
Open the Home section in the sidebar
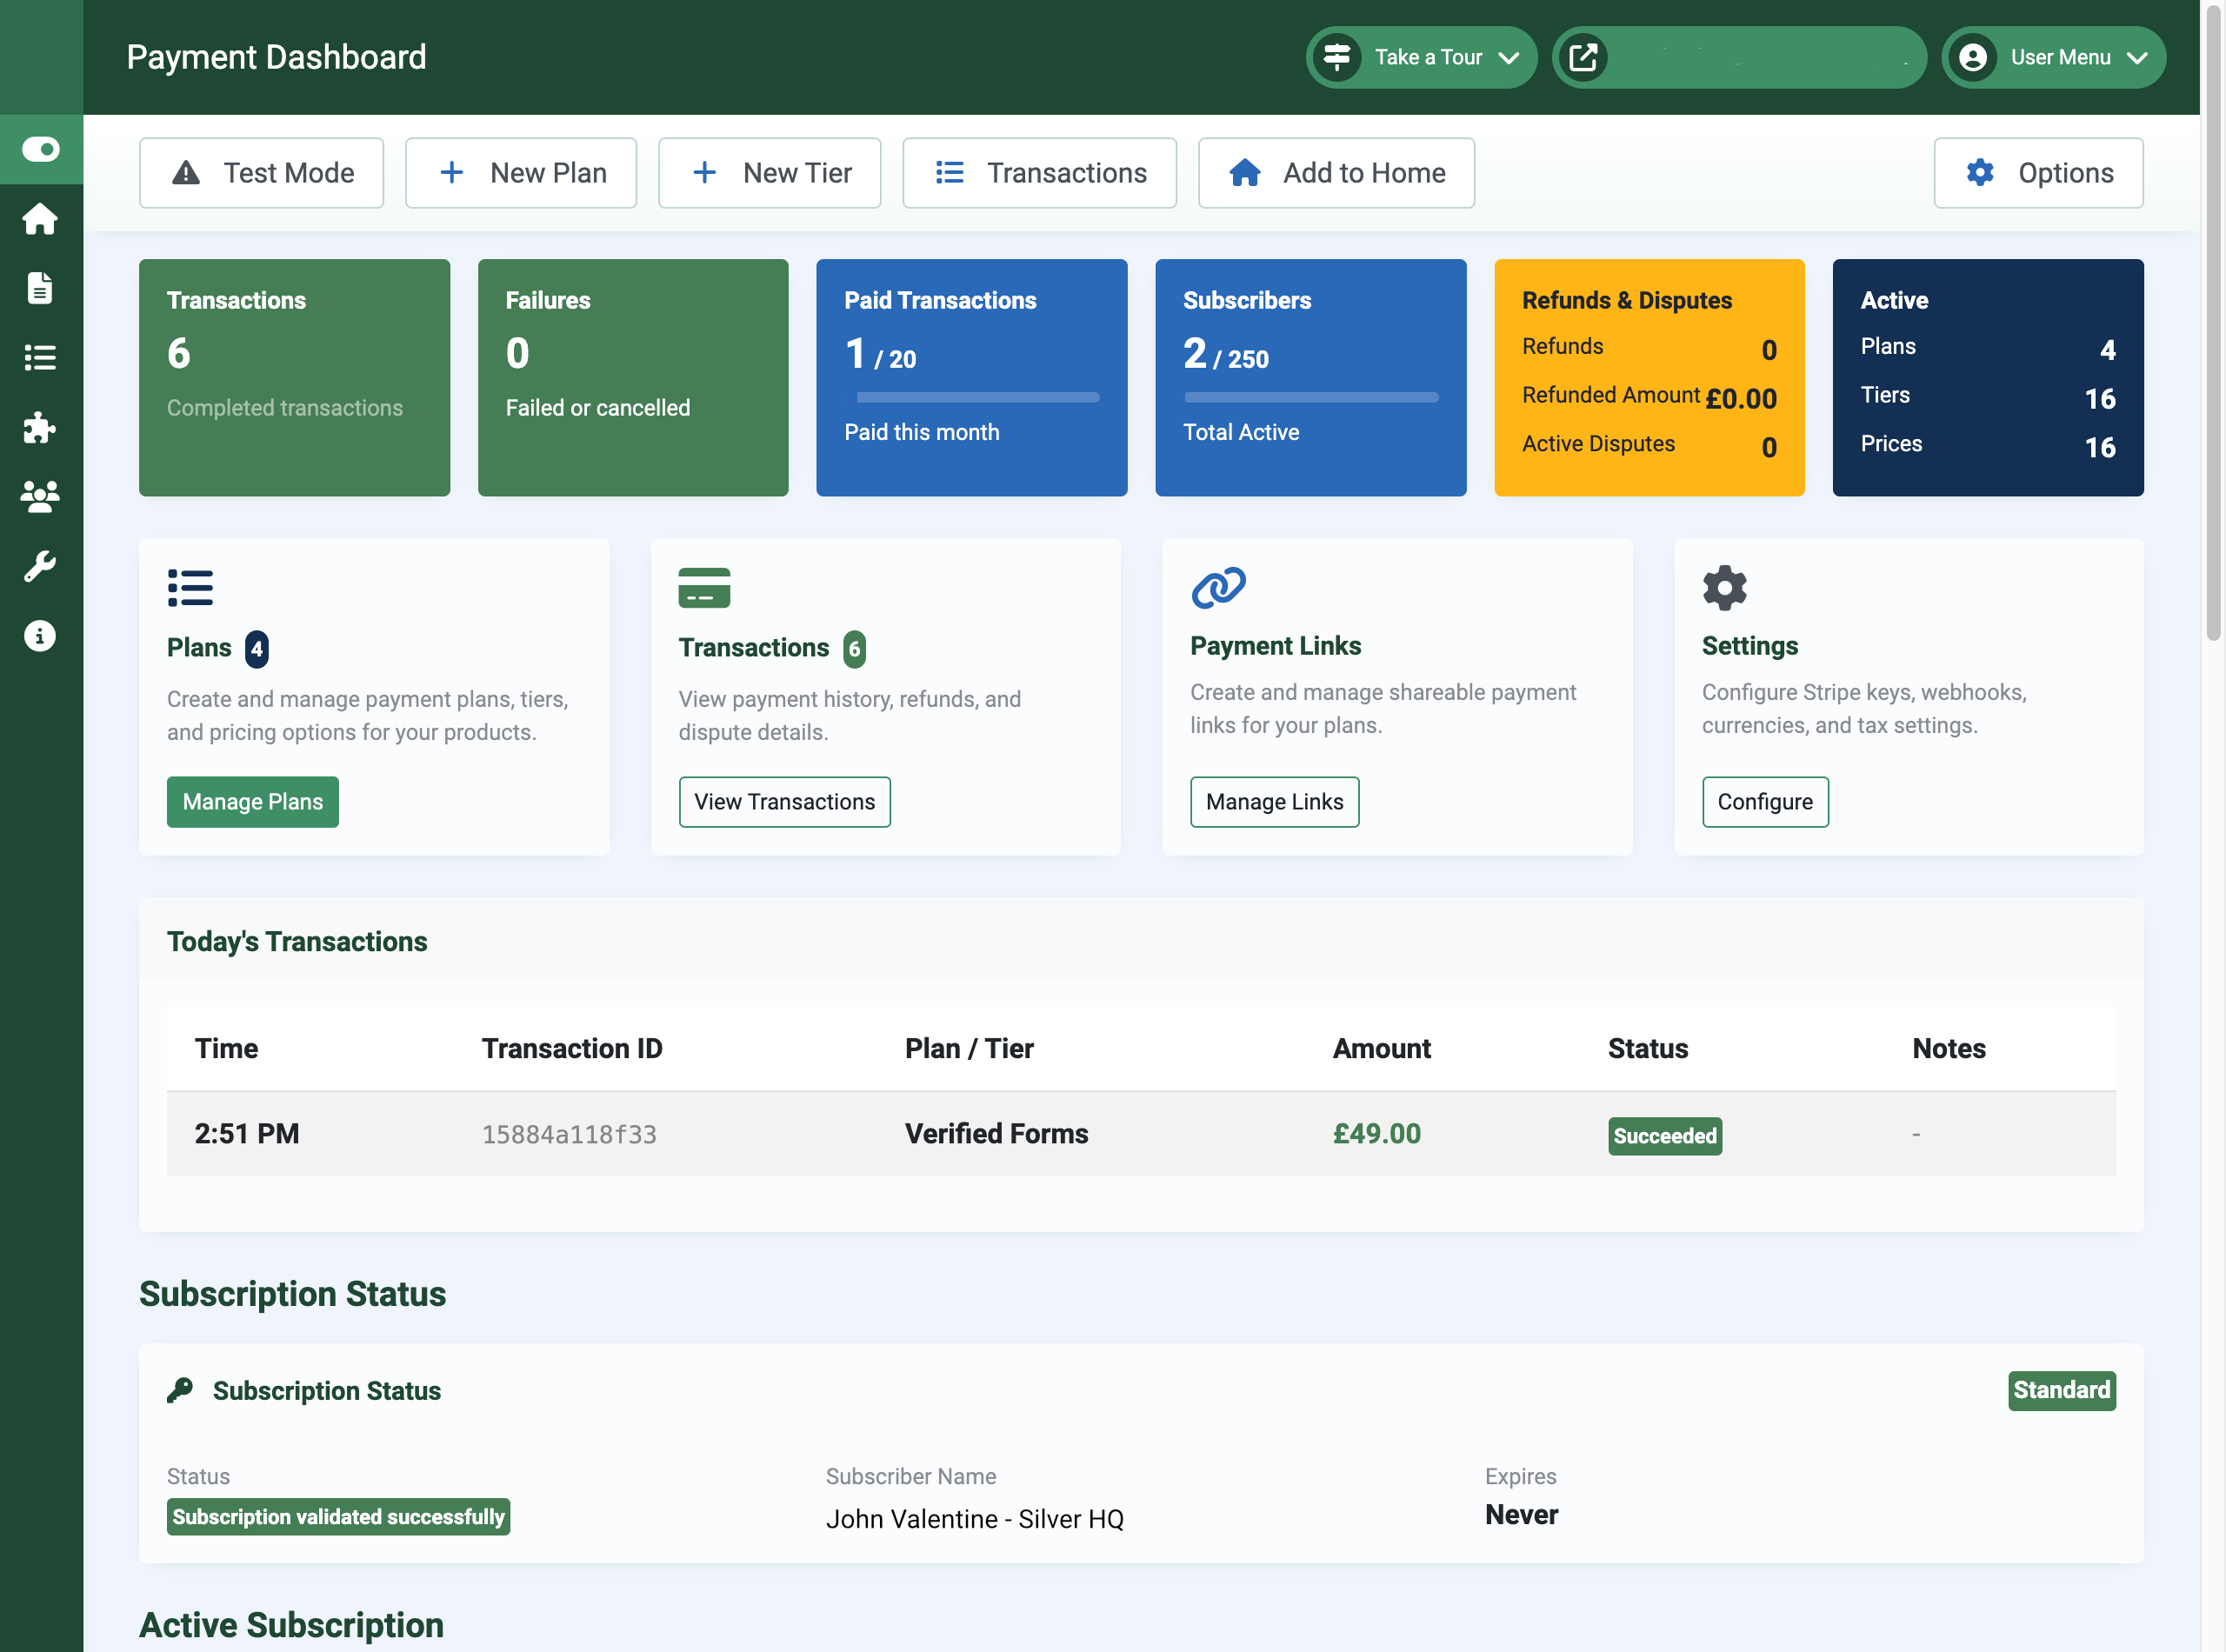40,219
